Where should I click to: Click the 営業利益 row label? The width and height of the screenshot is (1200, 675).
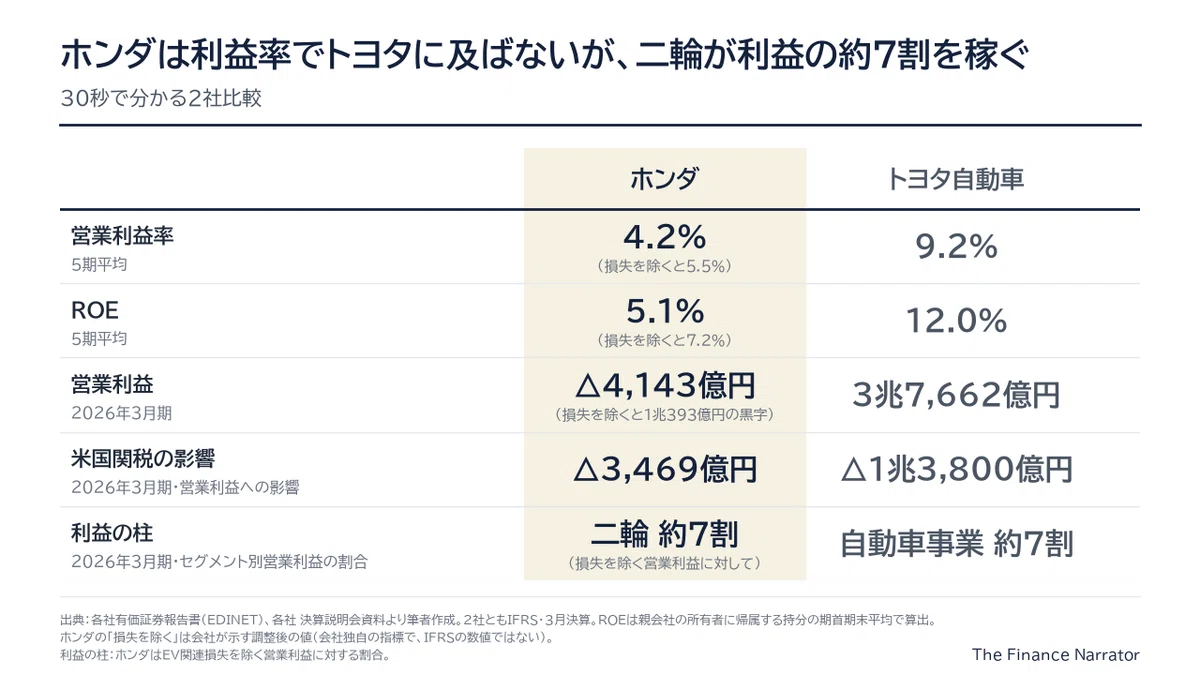click(112, 385)
